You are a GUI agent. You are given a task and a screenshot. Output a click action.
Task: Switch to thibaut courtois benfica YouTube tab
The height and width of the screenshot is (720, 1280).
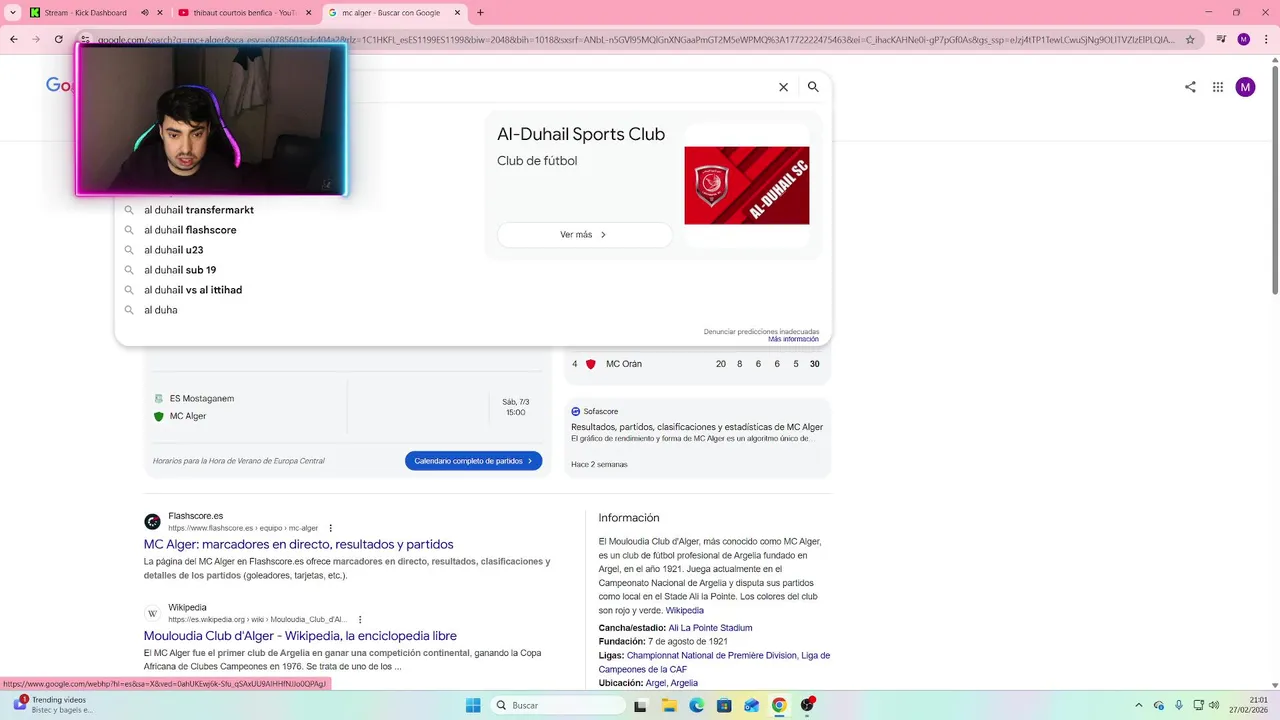click(244, 13)
